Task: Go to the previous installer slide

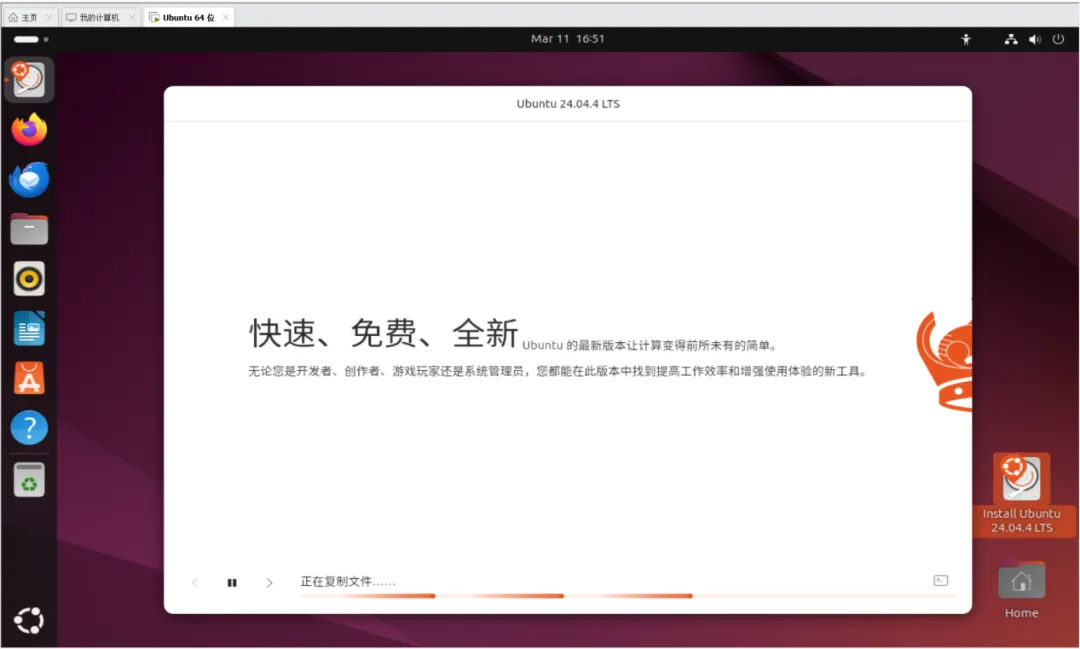Action: click(x=195, y=583)
